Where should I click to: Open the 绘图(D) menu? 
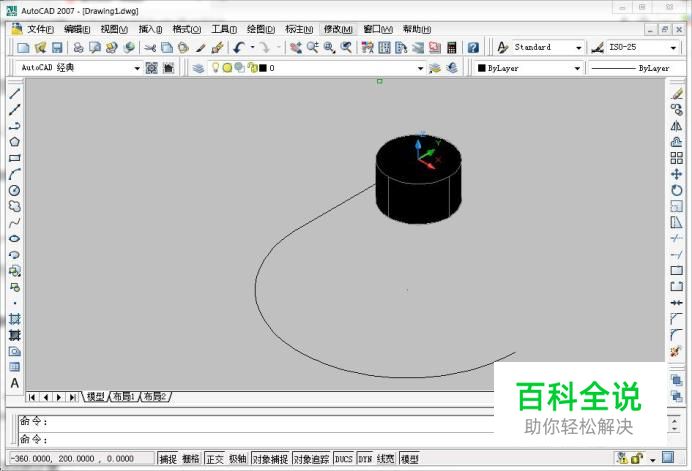click(x=261, y=29)
